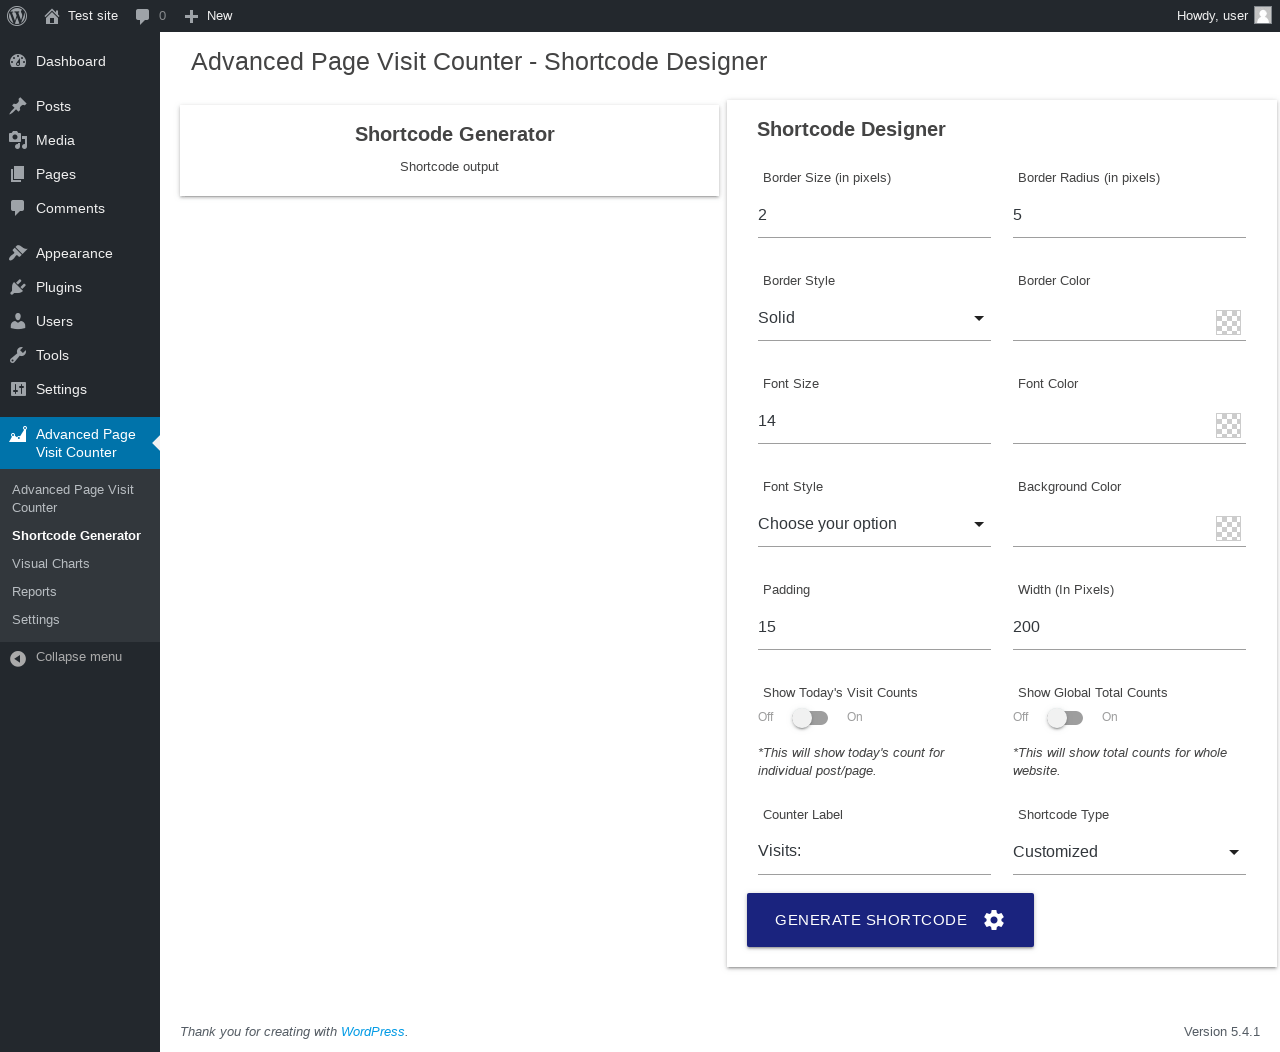
Task: Follow the WordPress footer link
Action: pyautogui.click(x=372, y=1032)
